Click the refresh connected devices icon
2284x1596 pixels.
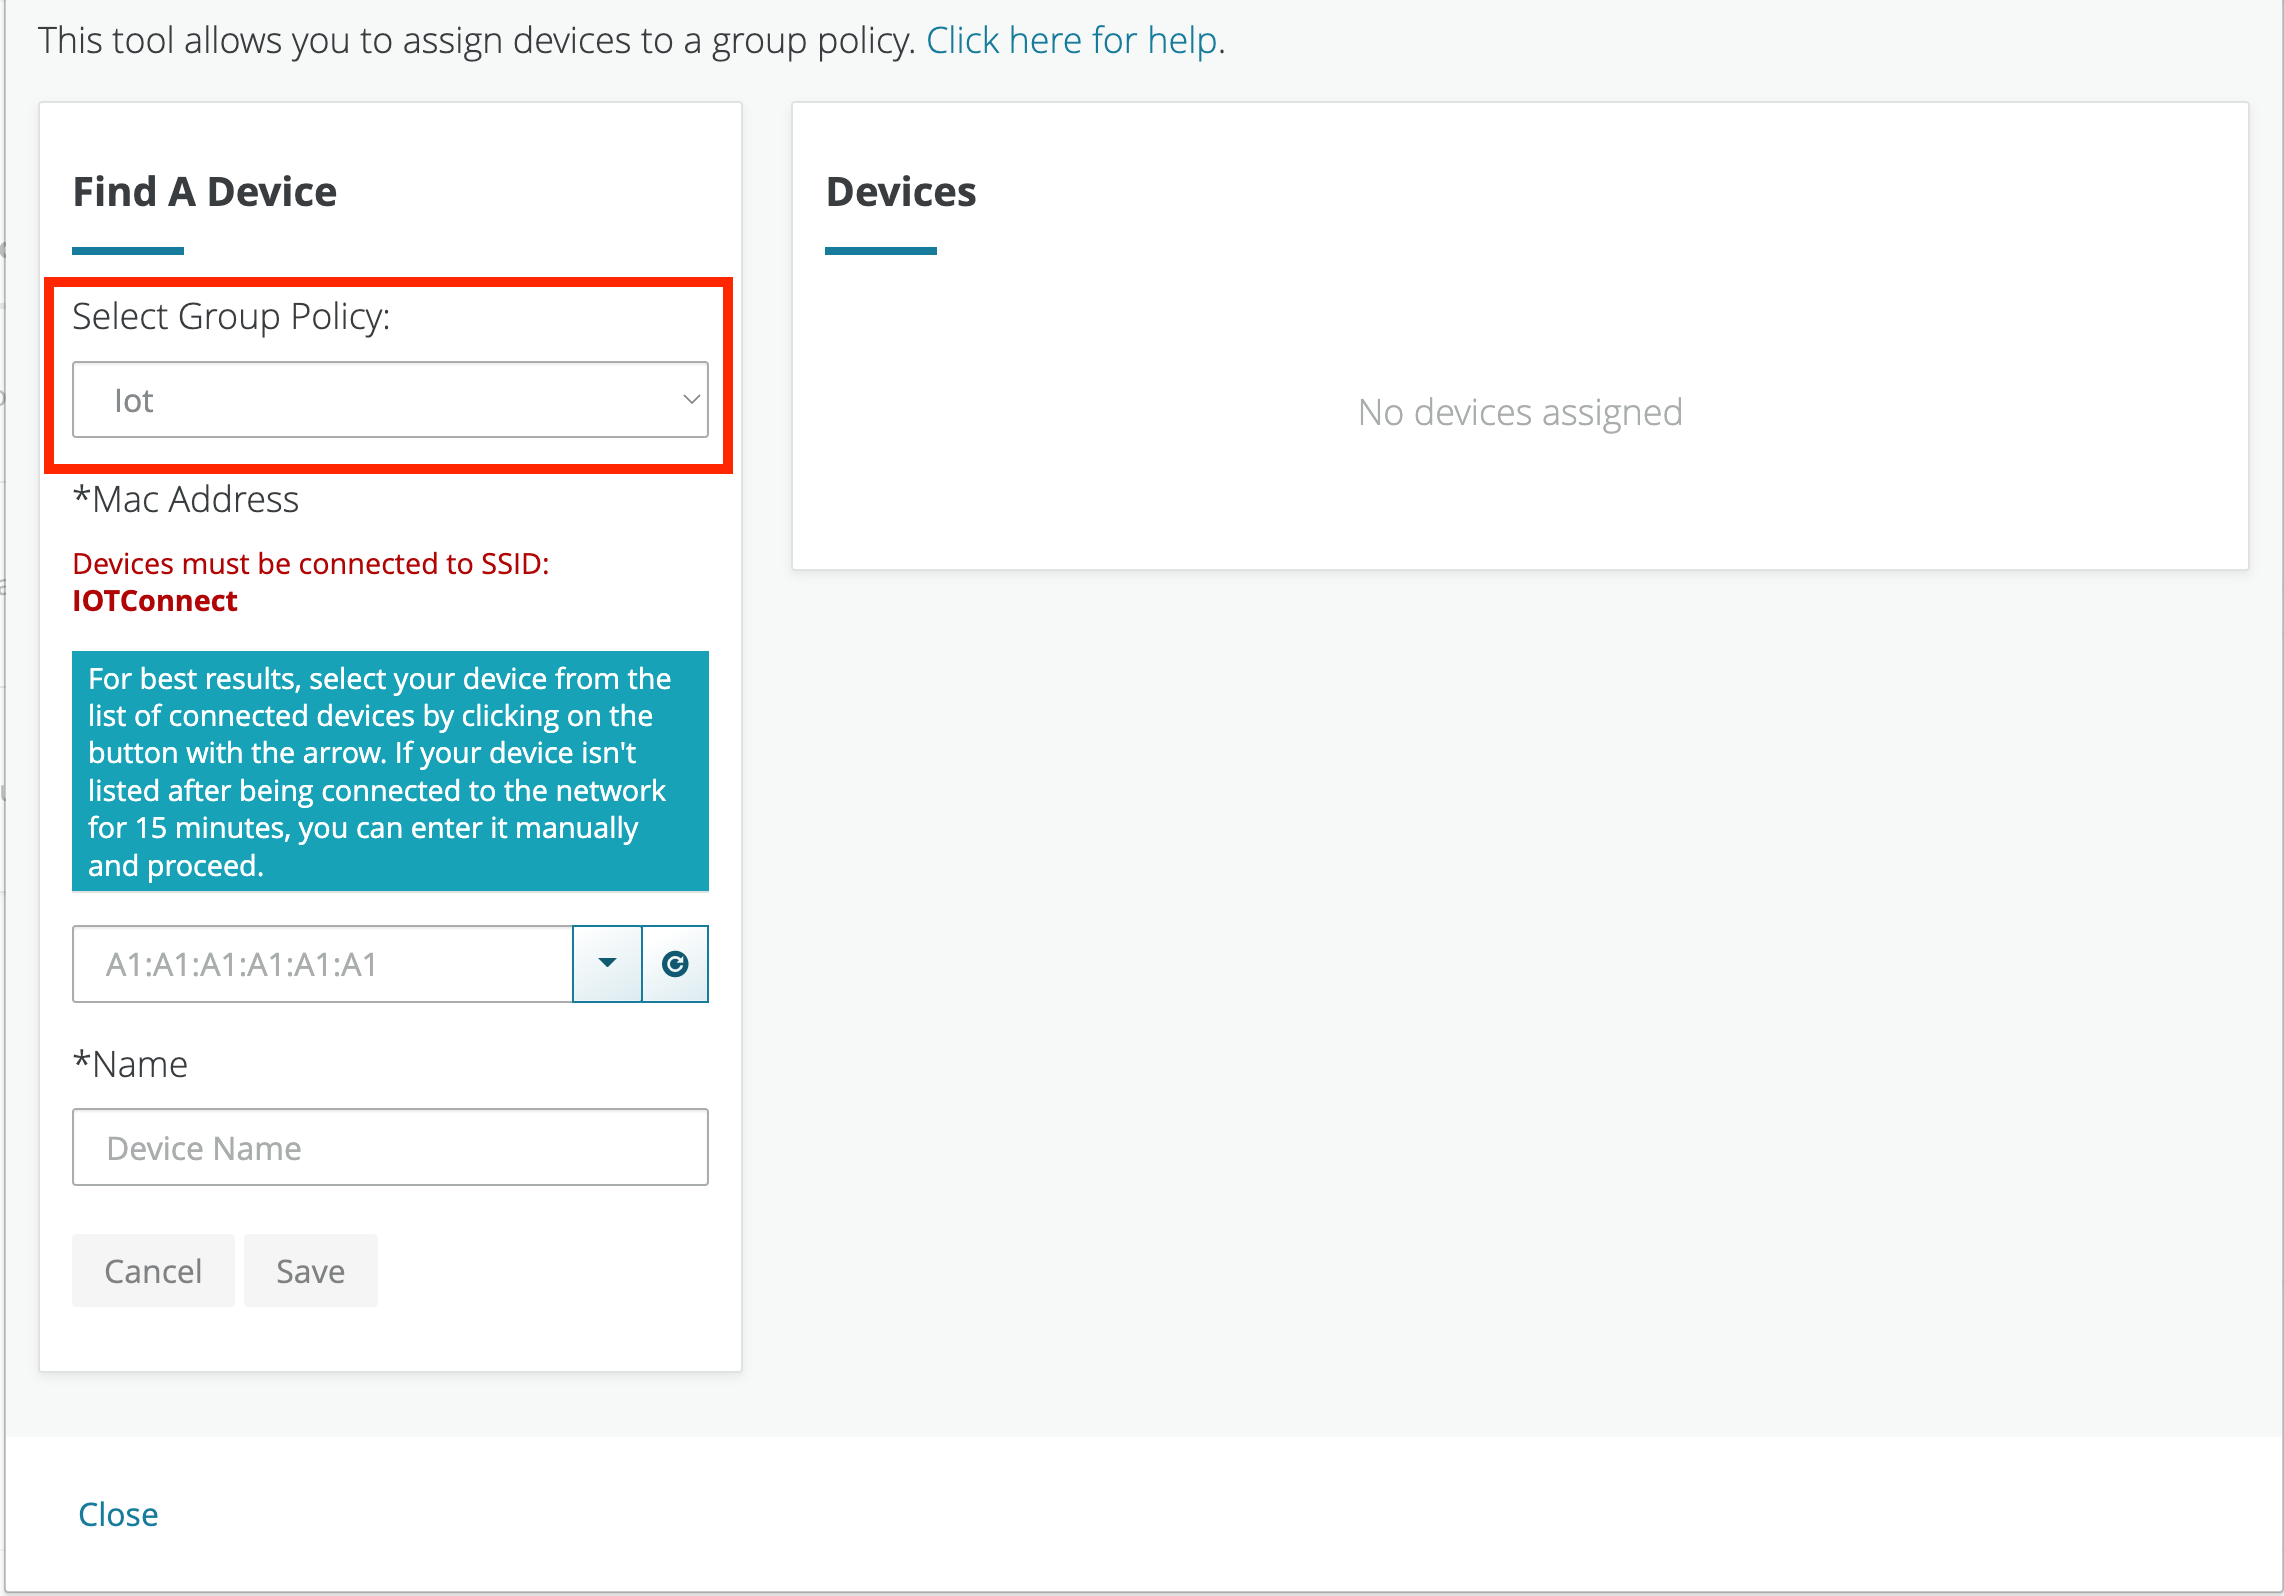click(675, 964)
